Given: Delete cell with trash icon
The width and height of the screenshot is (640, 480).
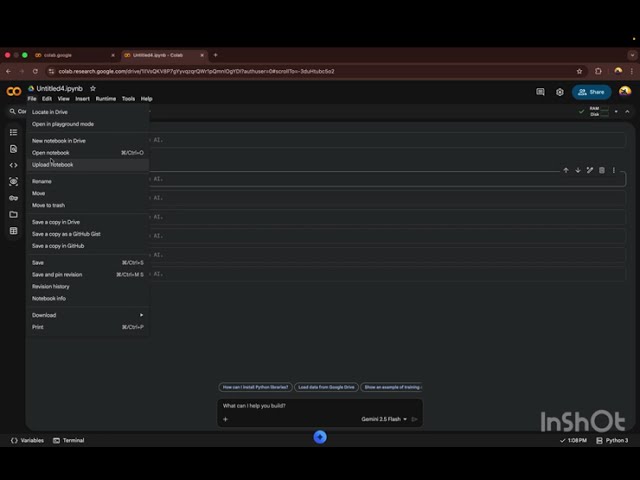Looking at the screenshot, I should (602, 170).
